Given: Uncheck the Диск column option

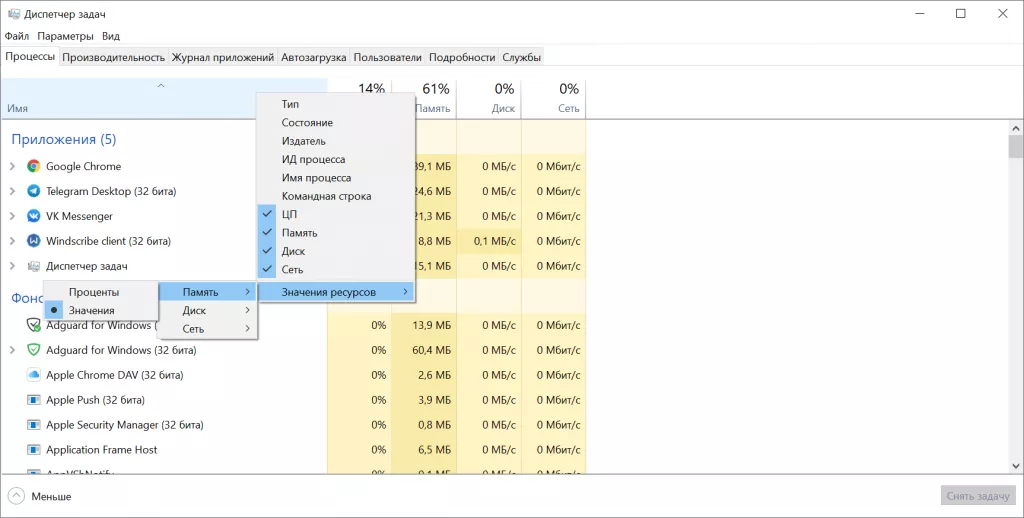Looking at the screenshot, I should pos(292,251).
